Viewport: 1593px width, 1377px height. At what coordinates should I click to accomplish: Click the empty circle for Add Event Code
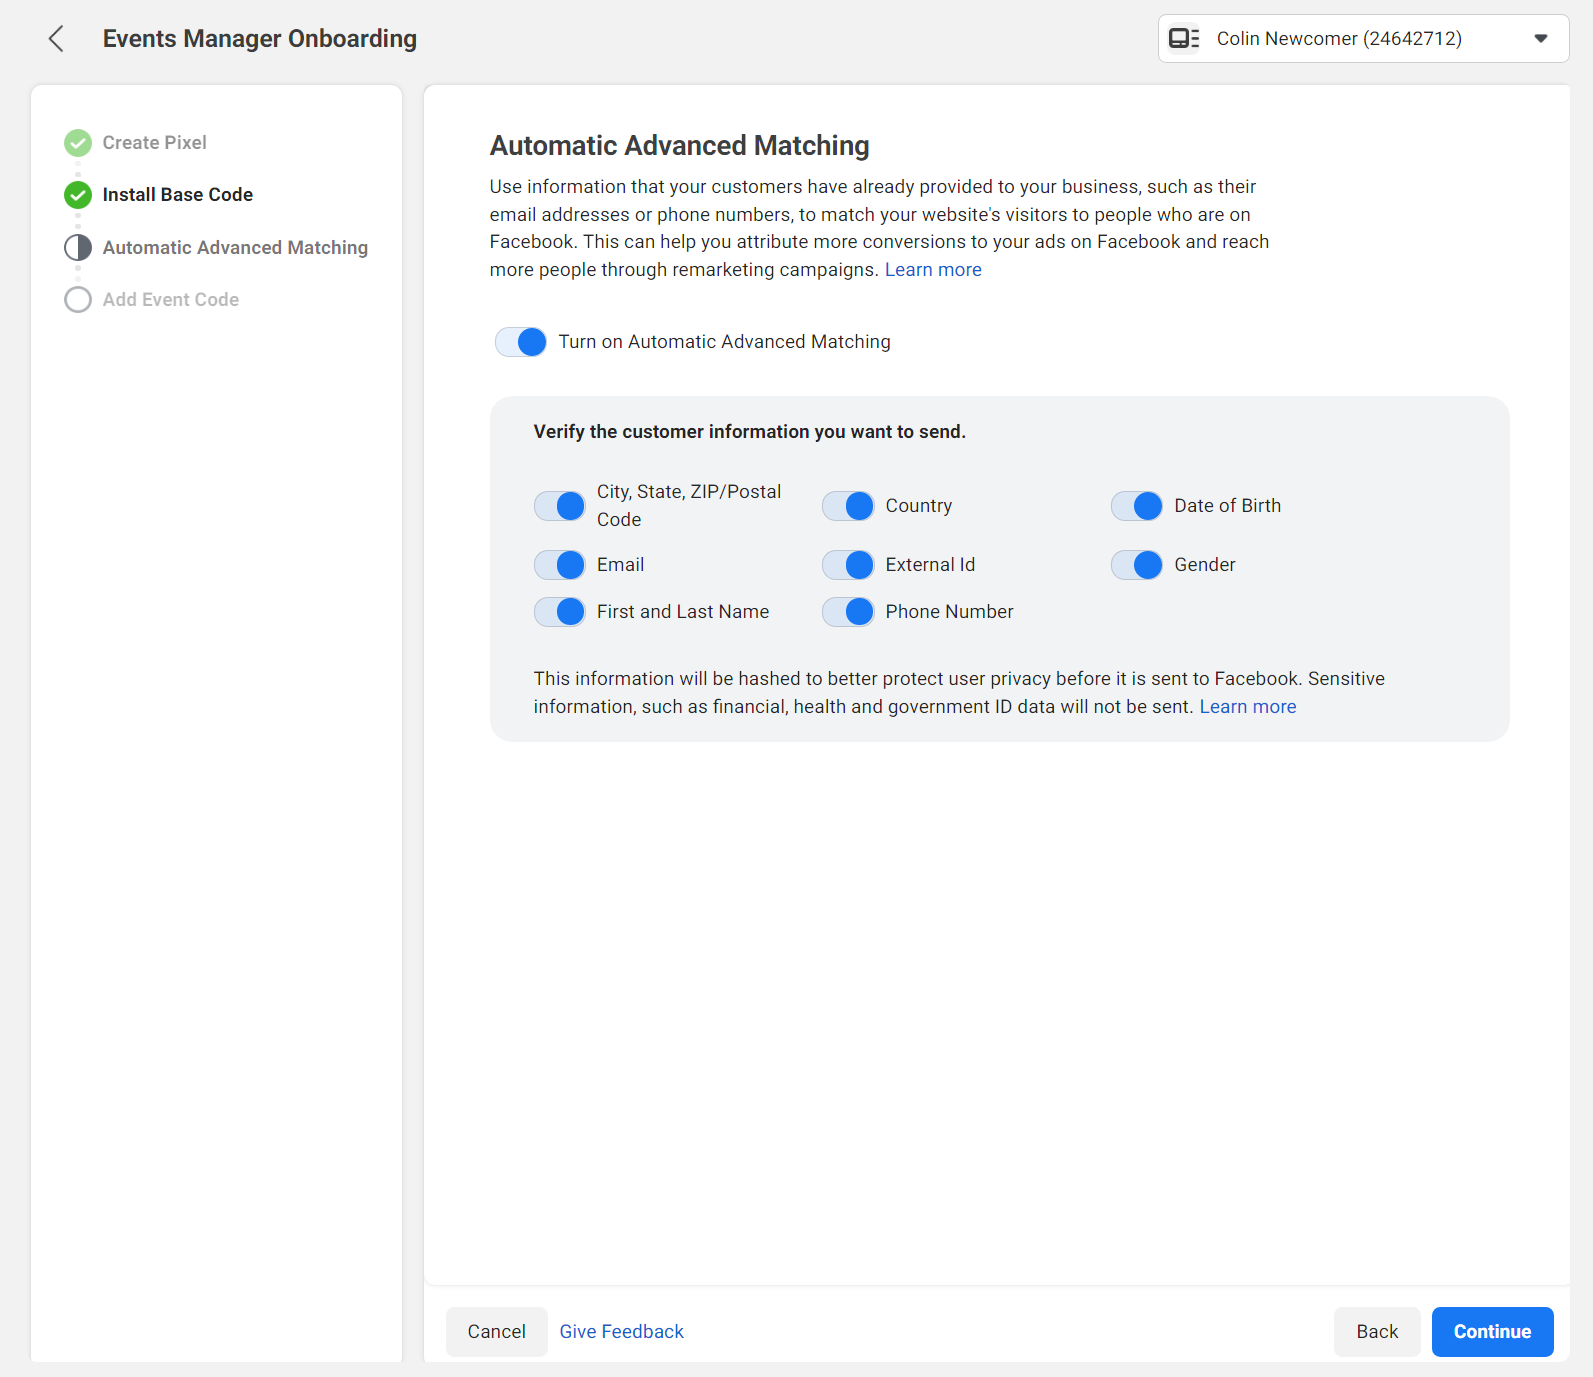(78, 299)
